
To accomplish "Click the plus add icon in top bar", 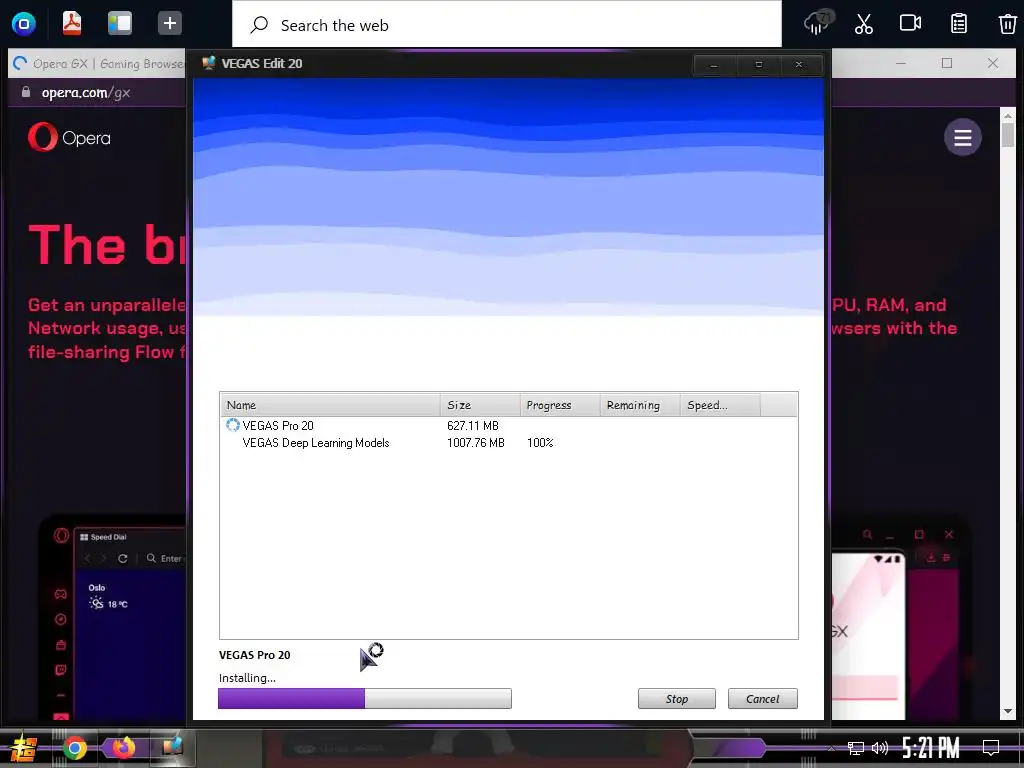I will (x=170, y=24).
